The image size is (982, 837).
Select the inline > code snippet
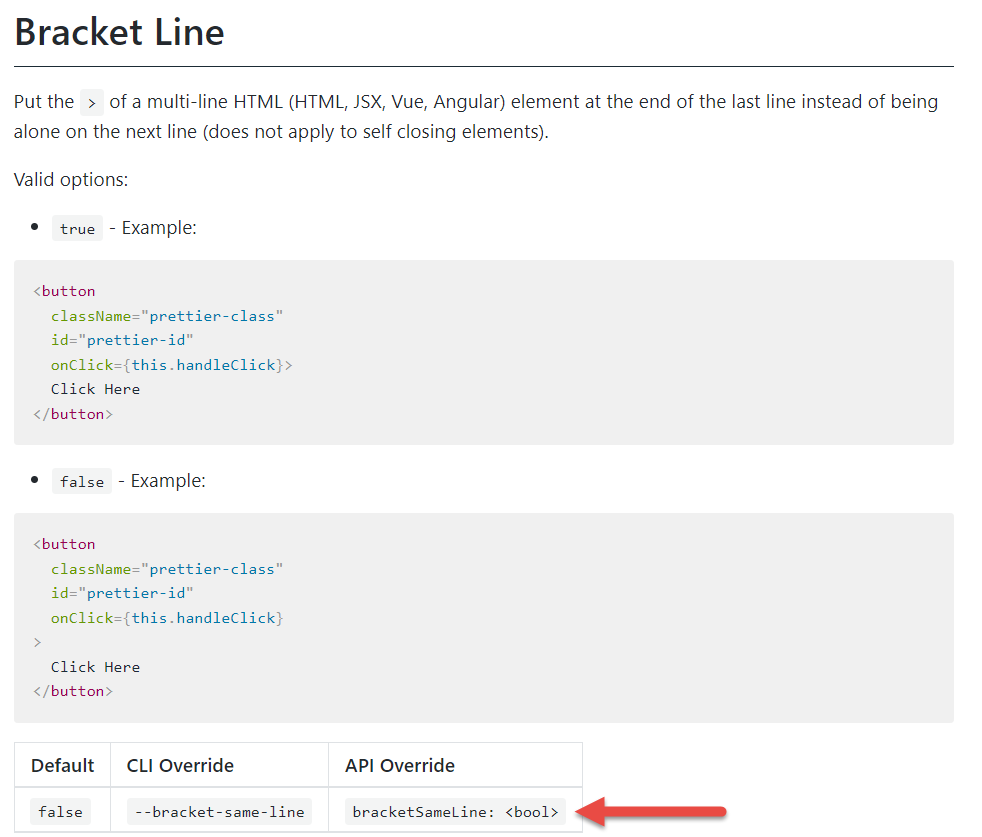click(x=90, y=102)
